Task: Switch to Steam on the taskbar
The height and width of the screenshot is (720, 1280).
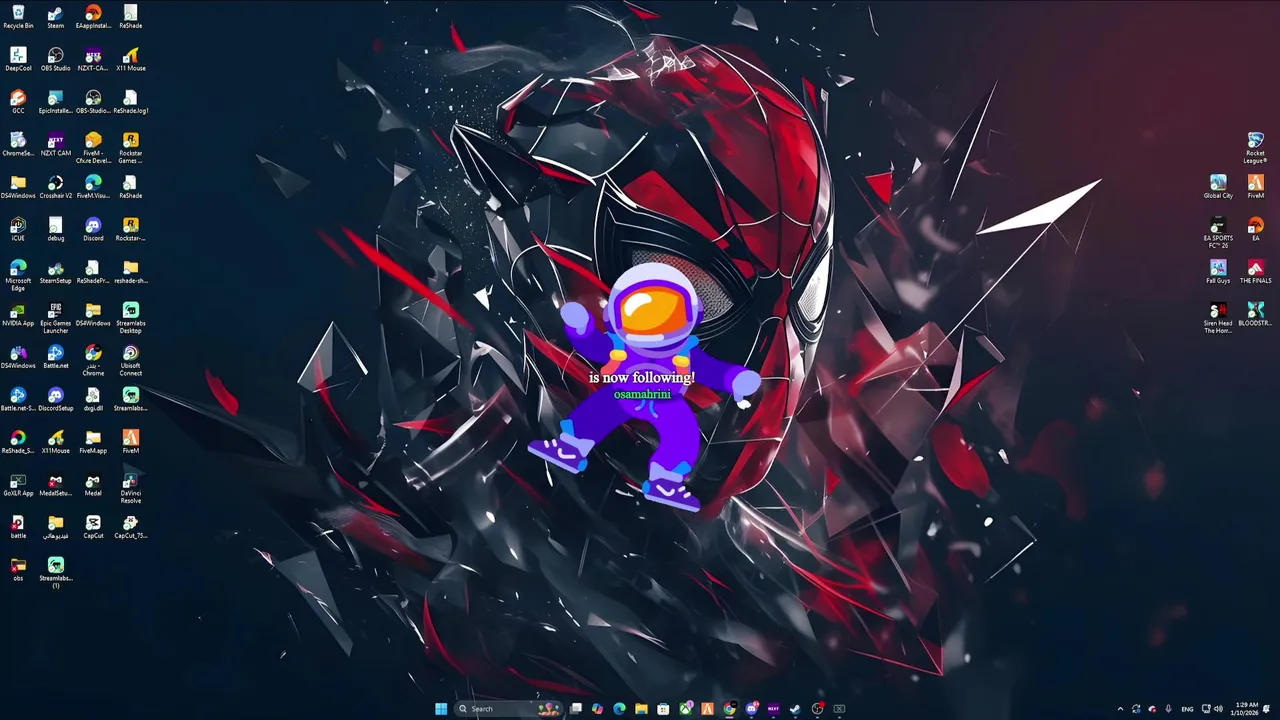Action: pyautogui.click(x=795, y=709)
